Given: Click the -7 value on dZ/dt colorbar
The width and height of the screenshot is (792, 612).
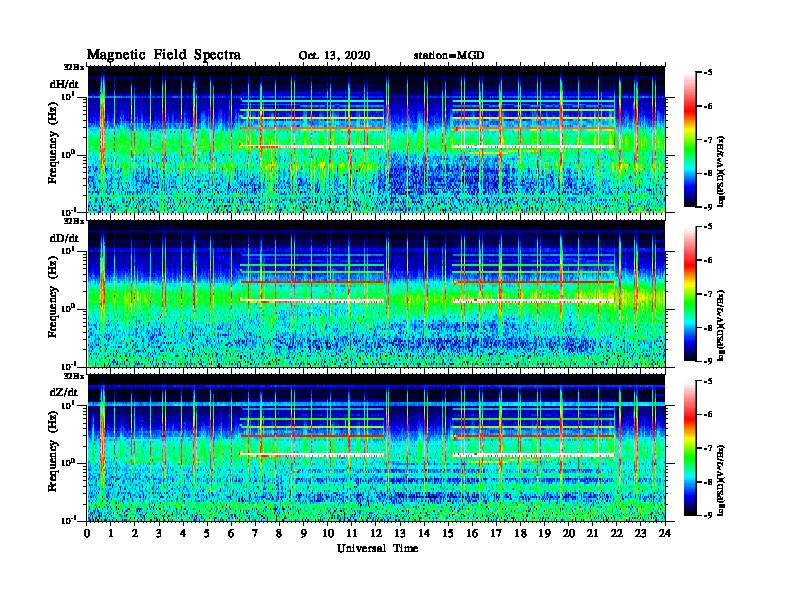Looking at the screenshot, I should click(x=708, y=448).
